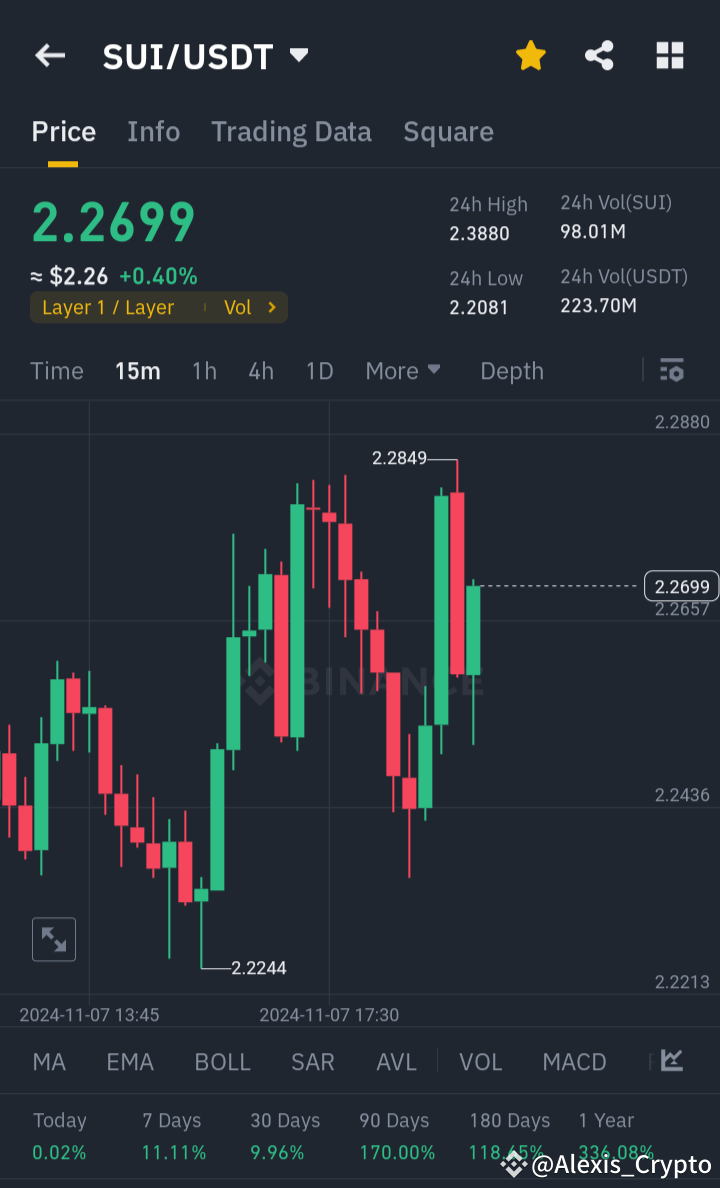
Task: Share the SUI/USDT chart
Action: coord(599,55)
